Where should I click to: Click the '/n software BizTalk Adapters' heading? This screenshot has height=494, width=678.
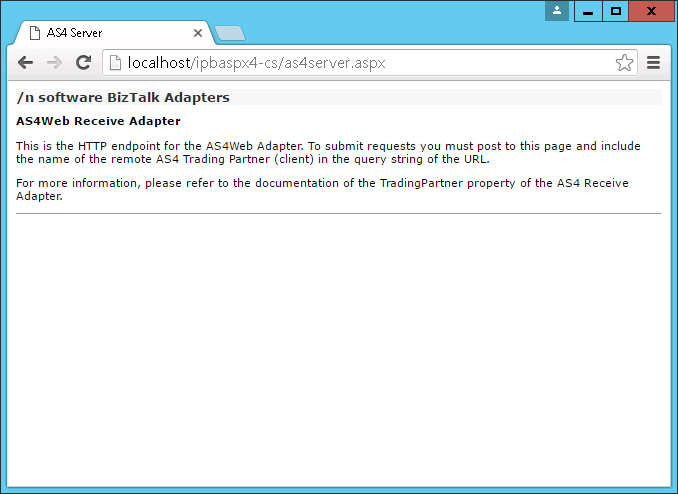pyautogui.click(x=123, y=97)
